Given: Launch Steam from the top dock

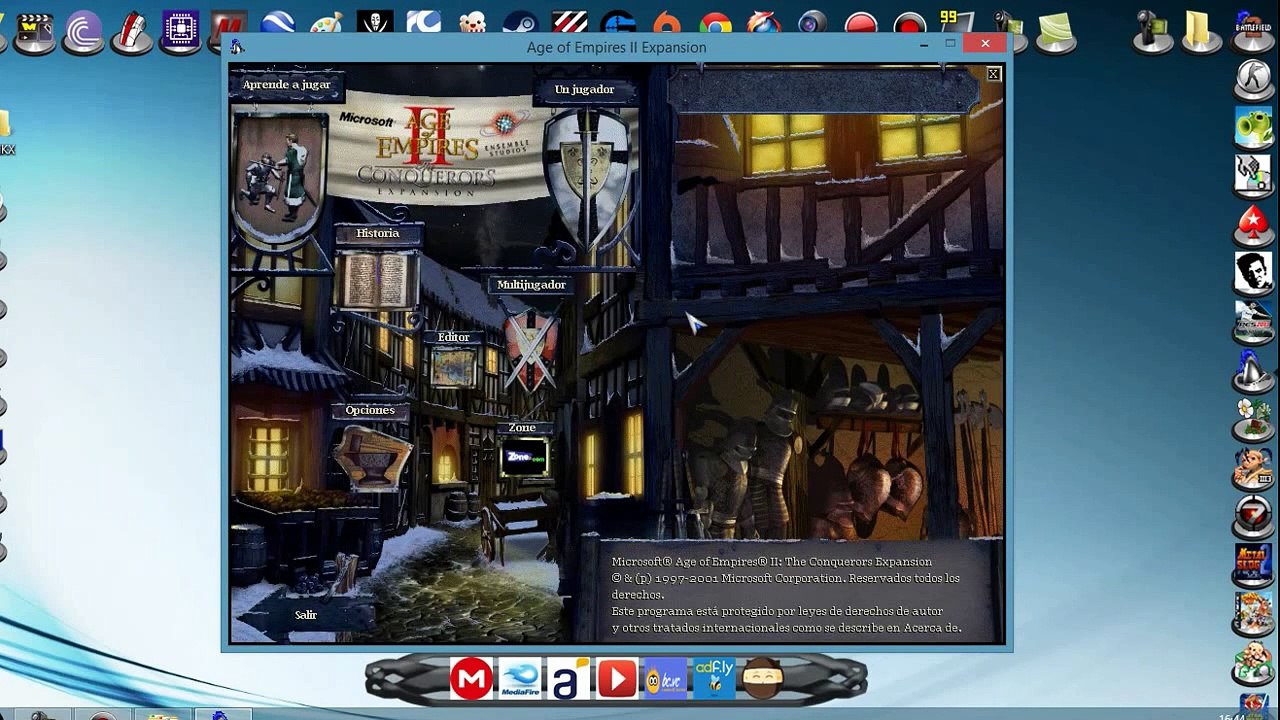Looking at the screenshot, I should tap(520, 24).
